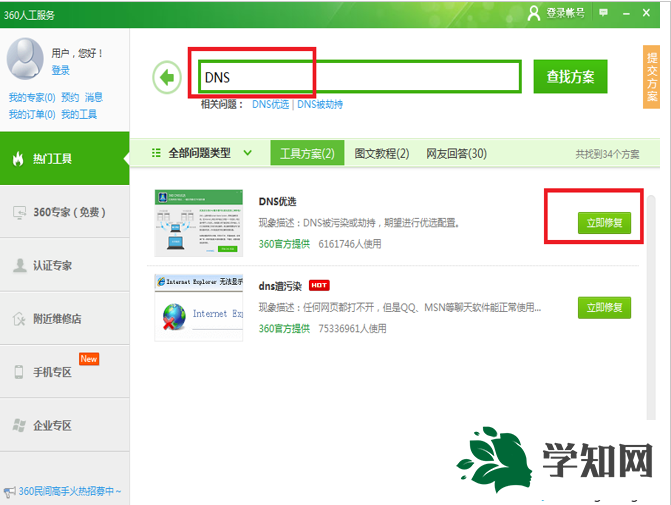This screenshot has width=671, height=505.
Task: Click the Windows flag icon beside 企业专区
Action: [x=19, y=425]
